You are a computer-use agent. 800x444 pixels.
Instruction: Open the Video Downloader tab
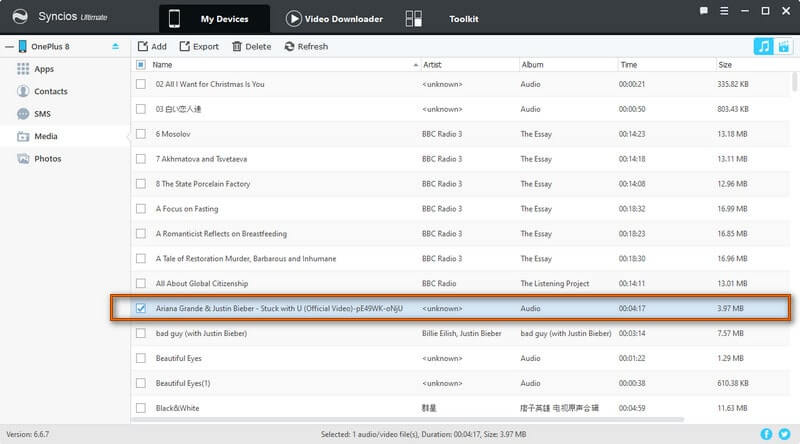[x=335, y=19]
